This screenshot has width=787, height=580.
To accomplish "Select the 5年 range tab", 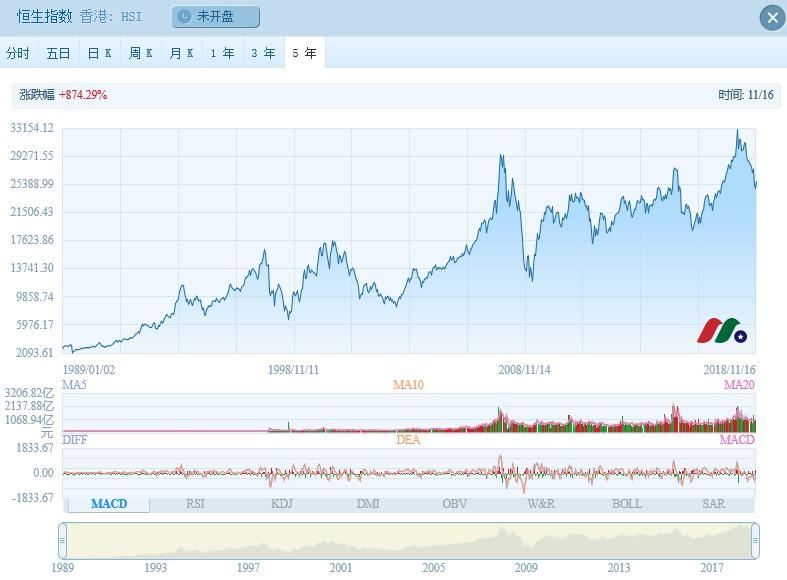I will pyautogui.click(x=305, y=53).
